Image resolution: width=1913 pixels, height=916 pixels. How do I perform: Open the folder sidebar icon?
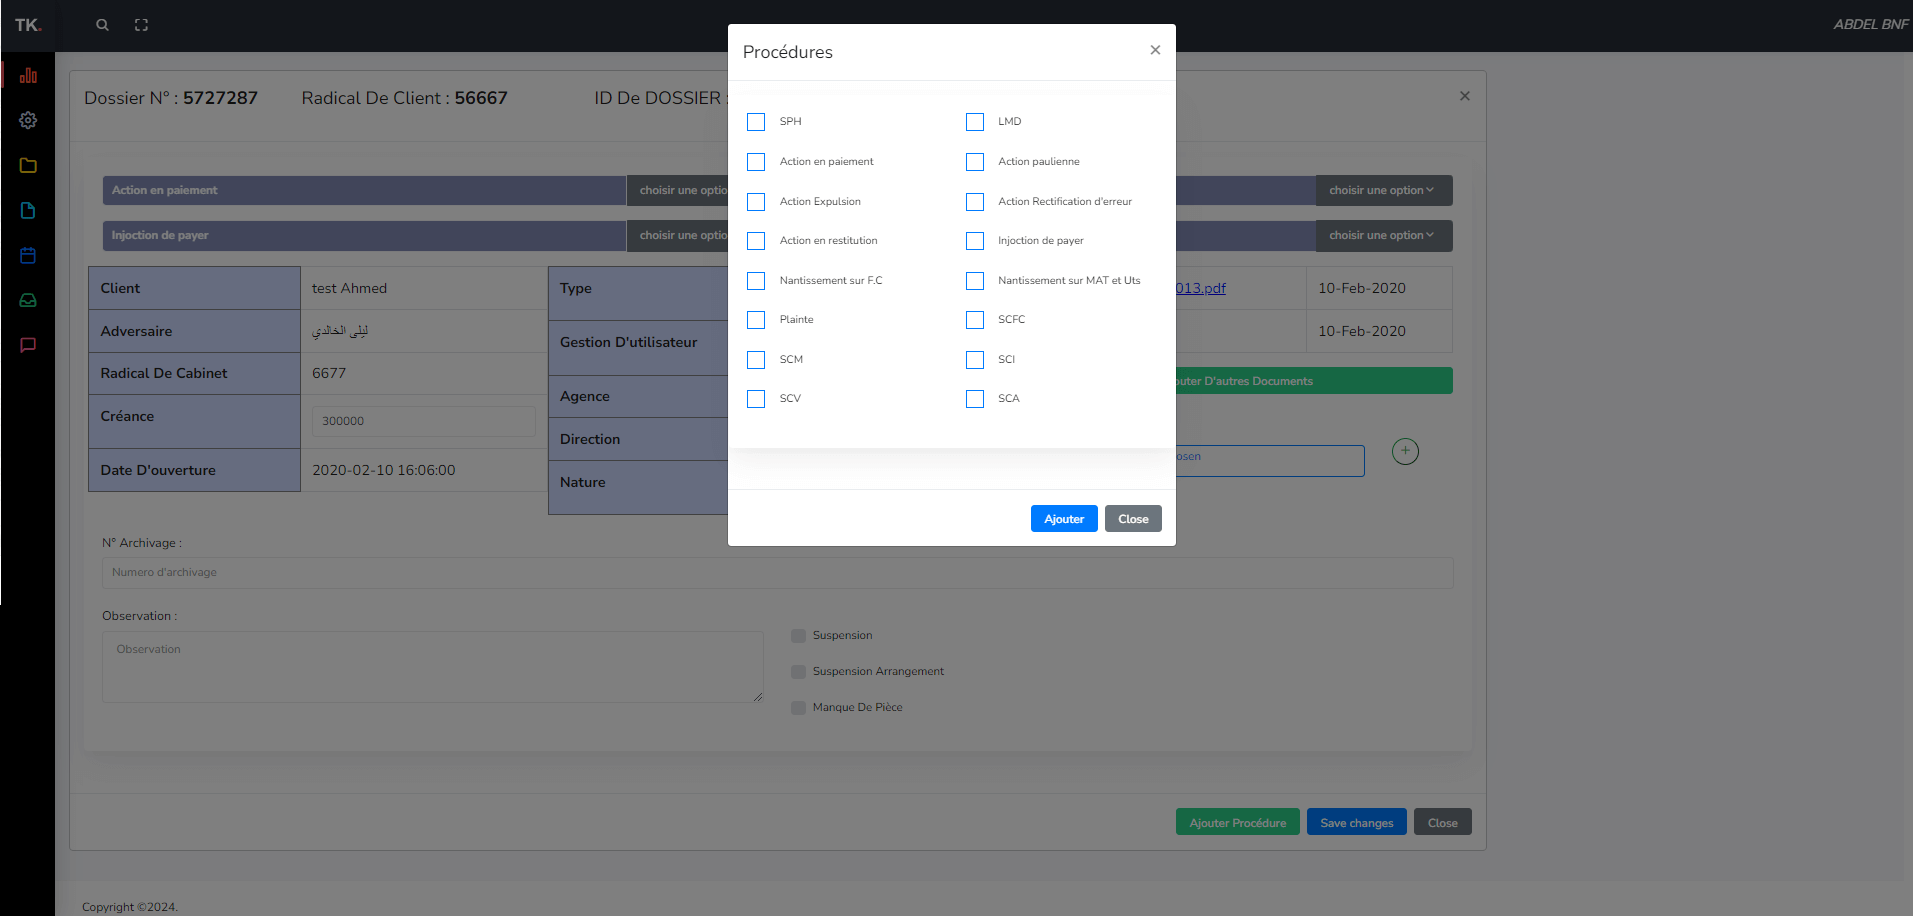coord(28,165)
